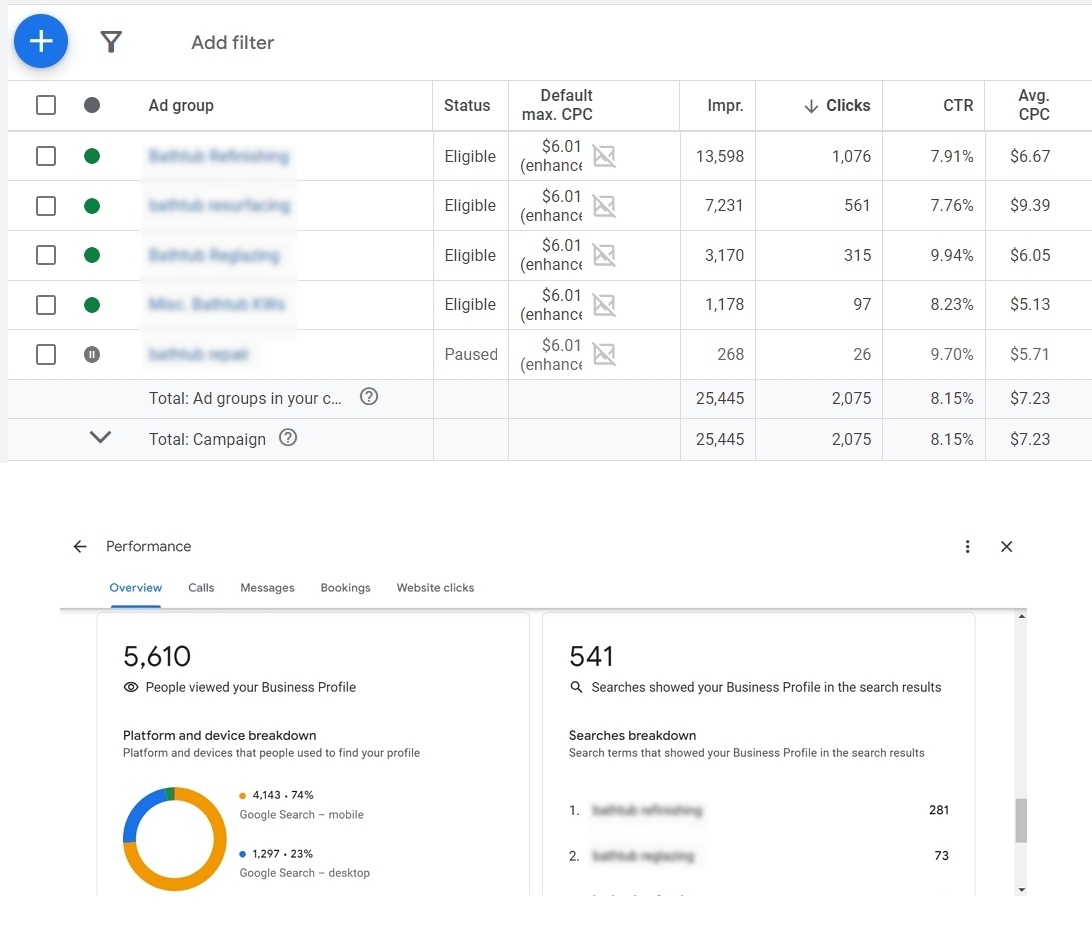Viewport: 1092px width, 932px height.
Task: Click help icon beside Total: Ad groups
Action: point(368,397)
